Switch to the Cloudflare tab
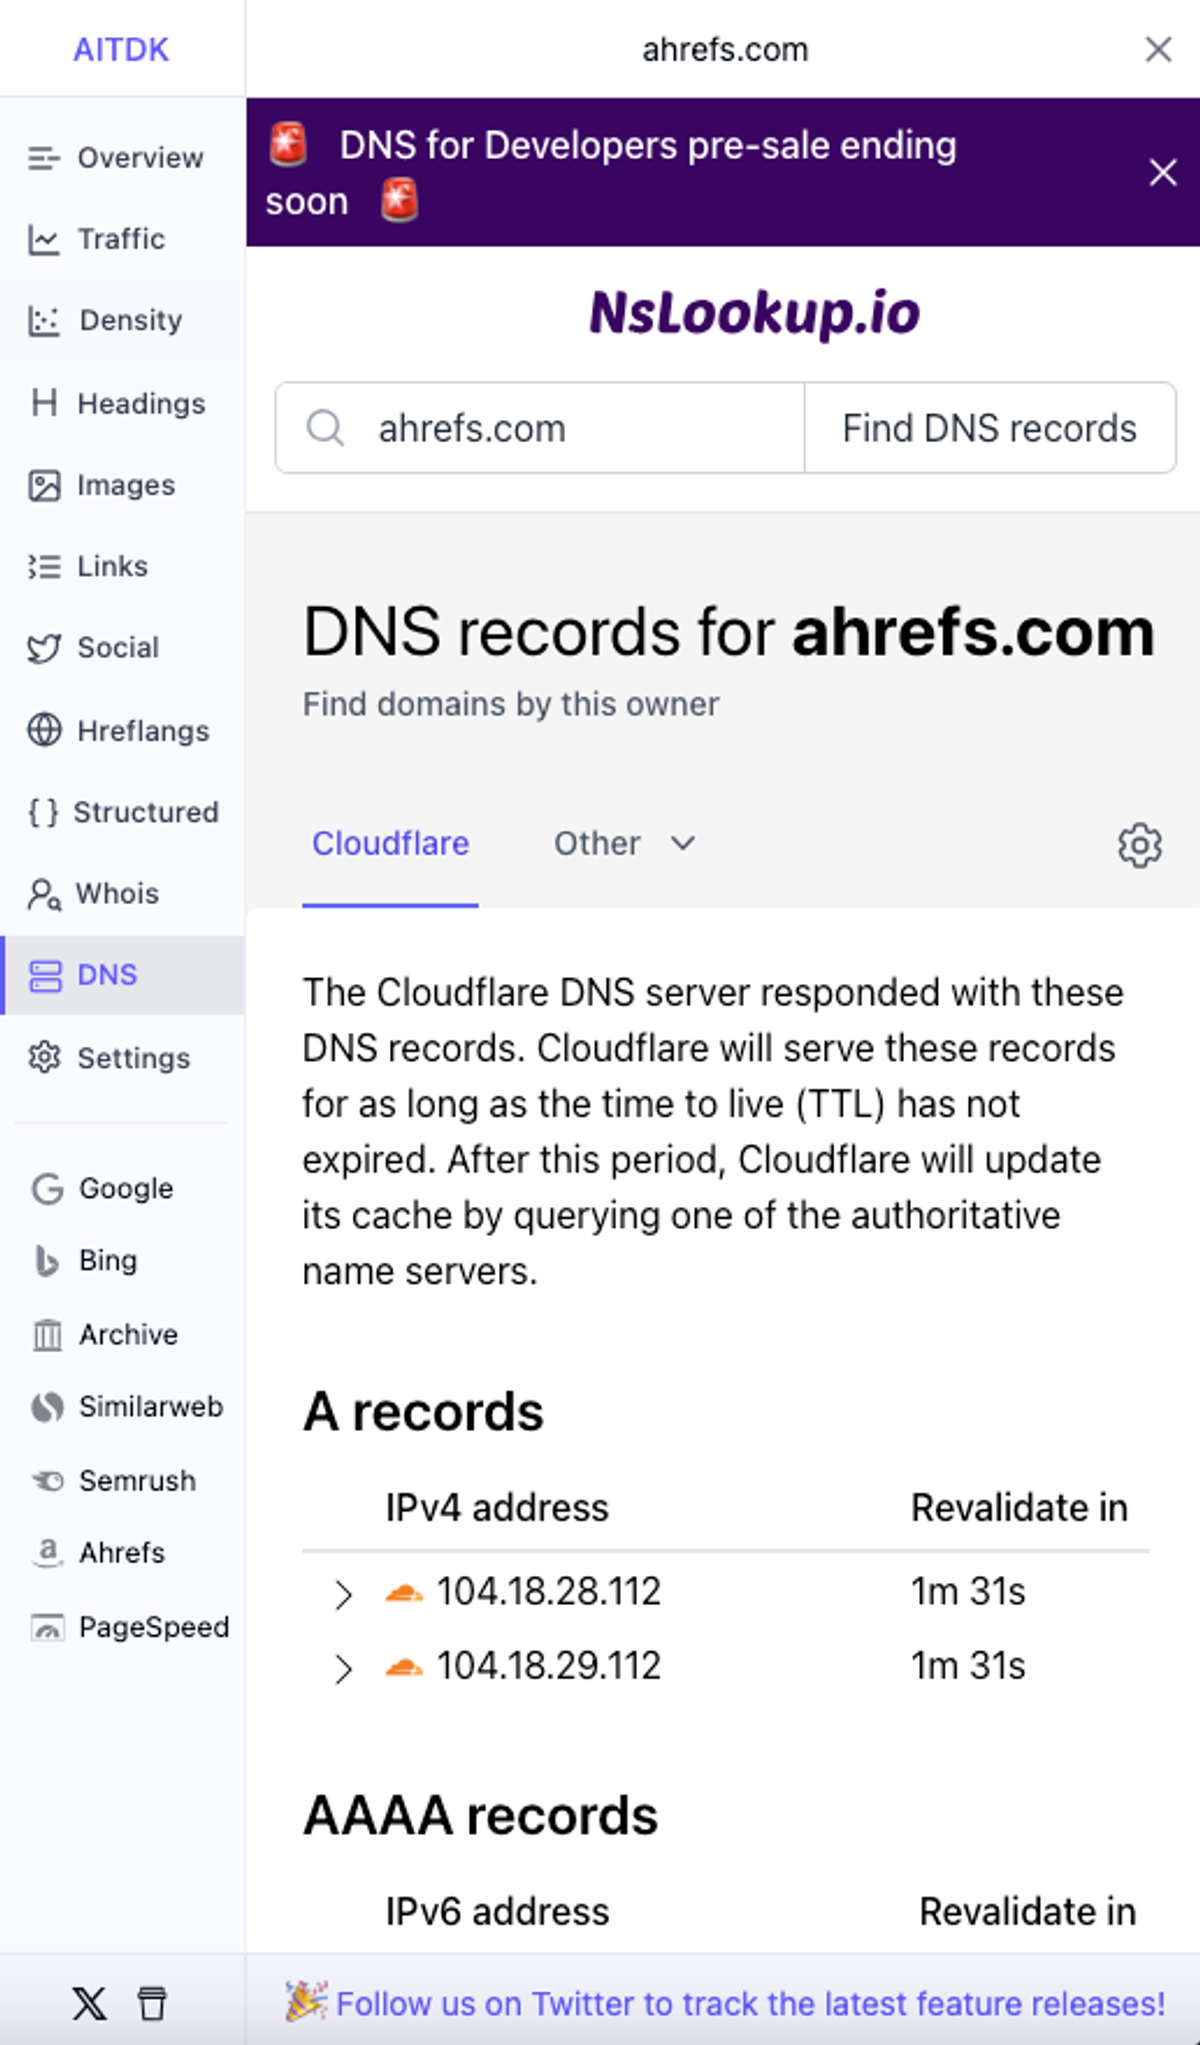This screenshot has width=1200, height=2045. point(390,844)
